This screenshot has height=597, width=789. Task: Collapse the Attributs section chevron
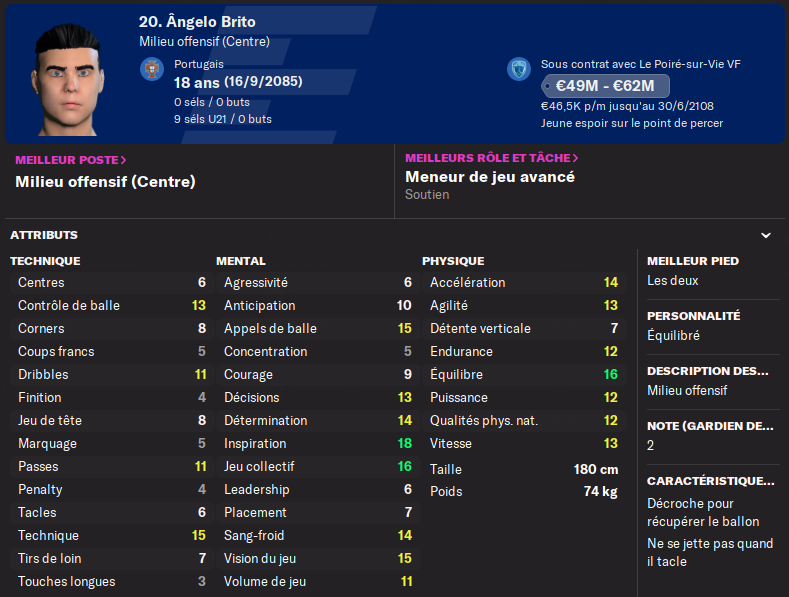tap(766, 236)
